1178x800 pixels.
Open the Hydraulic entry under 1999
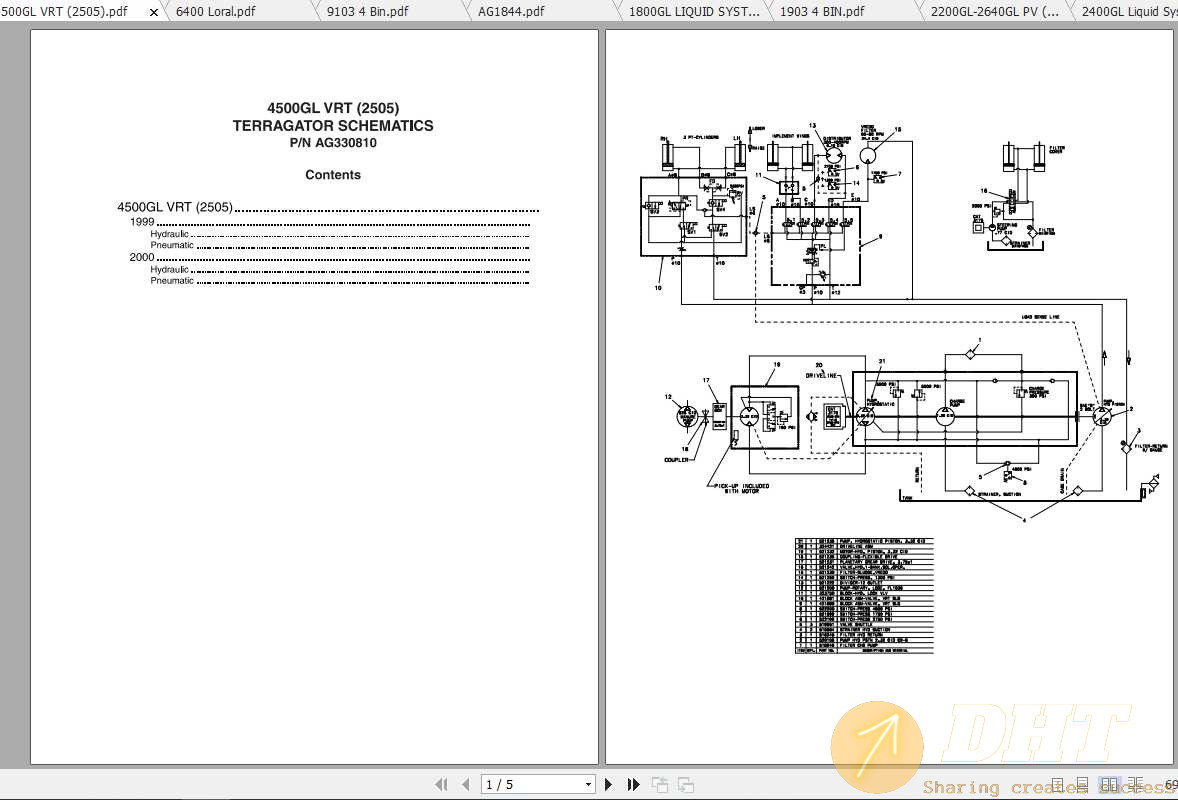(x=340, y=234)
